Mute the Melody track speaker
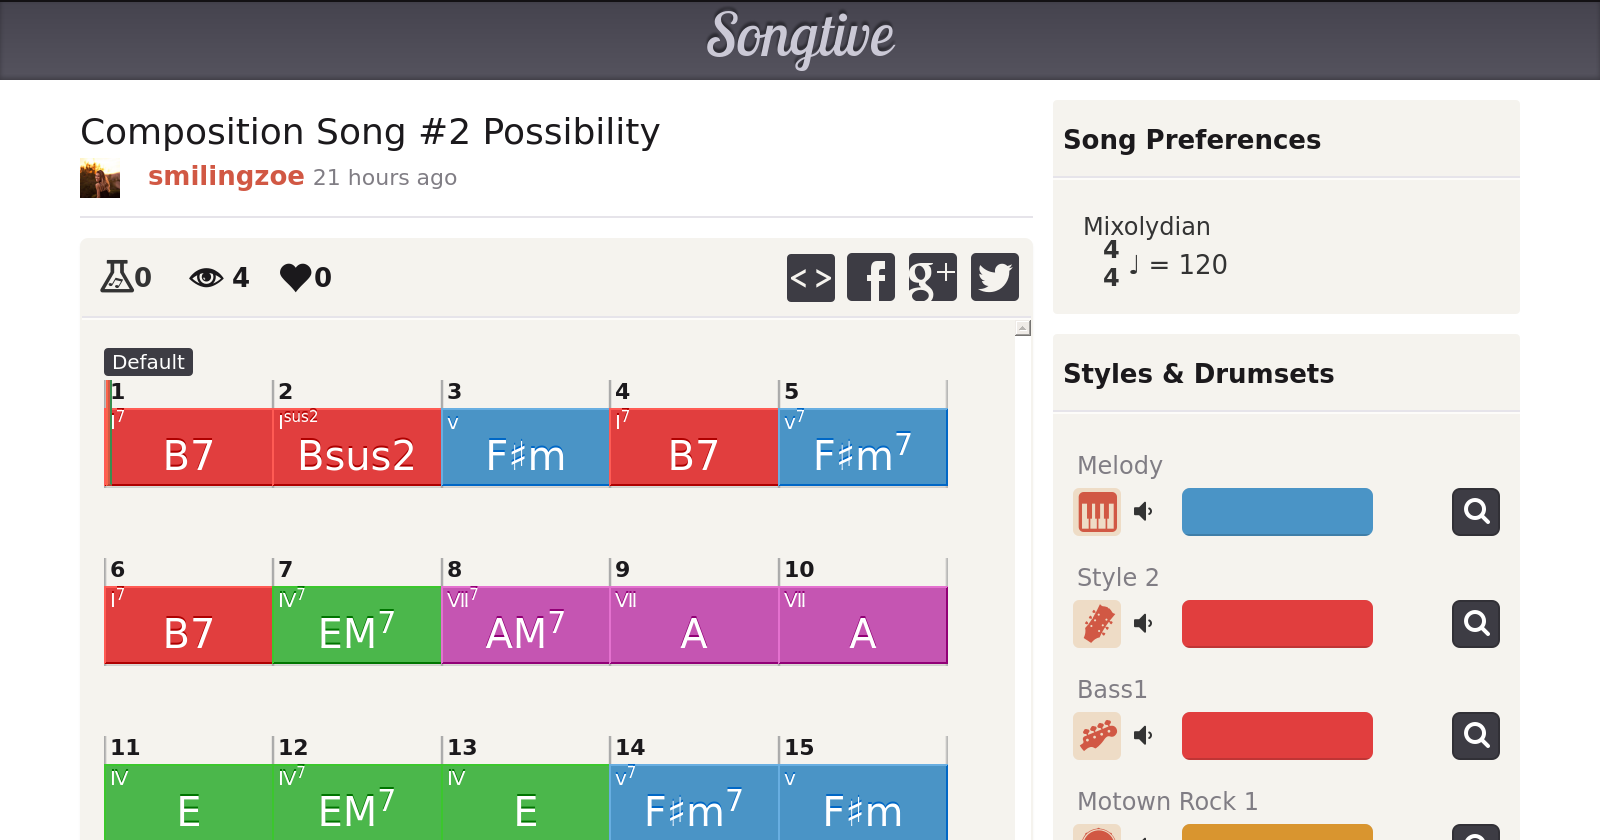 click(x=1143, y=512)
